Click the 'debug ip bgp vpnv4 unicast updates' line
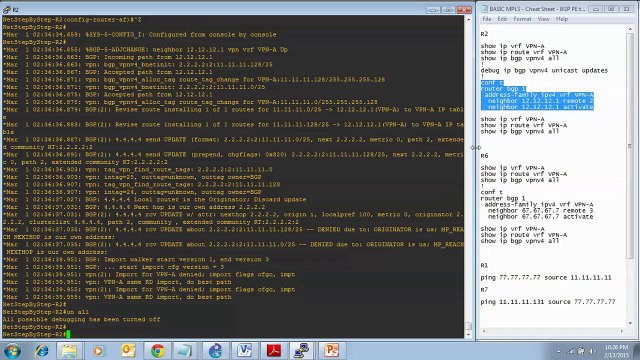 pyautogui.click(x=544, y=71)
